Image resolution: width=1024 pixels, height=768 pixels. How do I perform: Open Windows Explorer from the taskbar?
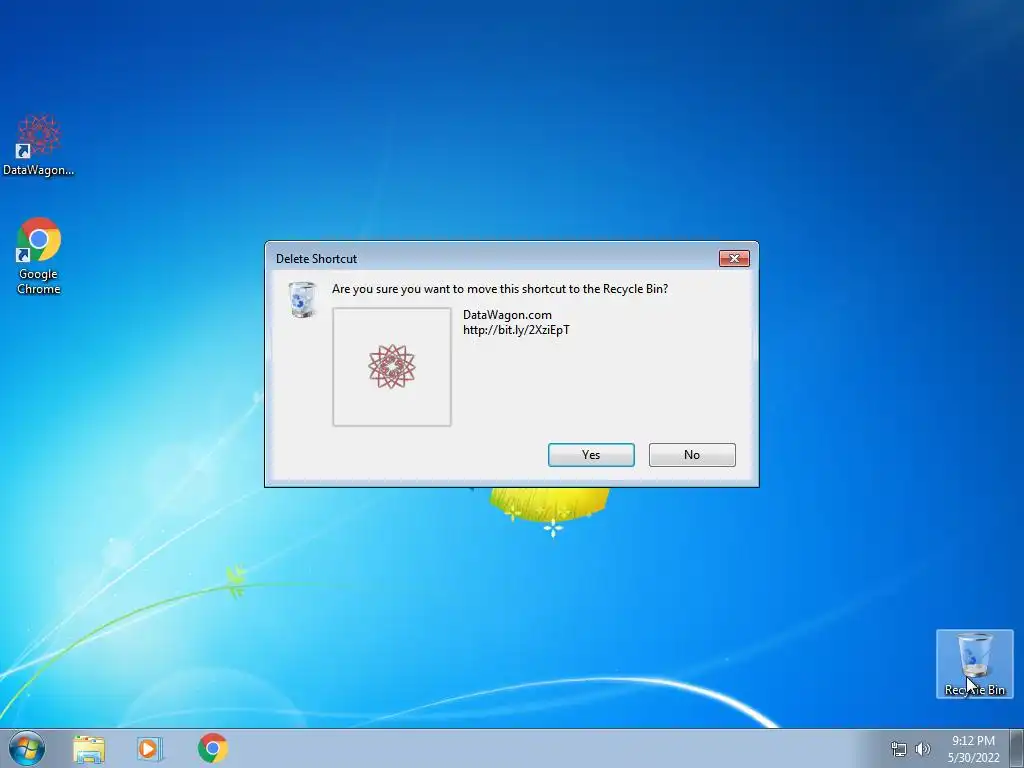click(89, 748)
